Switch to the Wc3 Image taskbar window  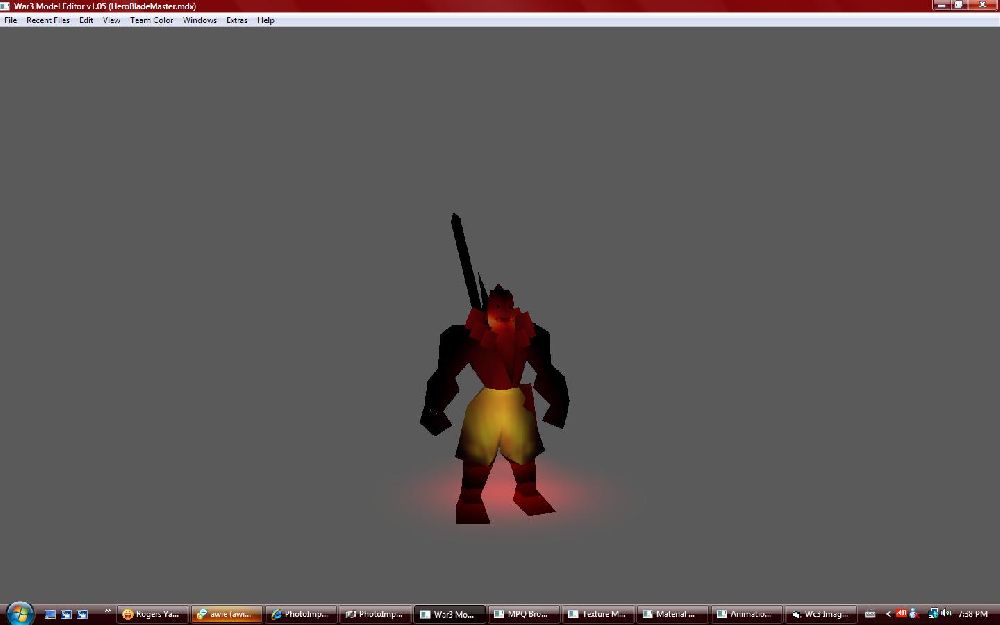821,615
